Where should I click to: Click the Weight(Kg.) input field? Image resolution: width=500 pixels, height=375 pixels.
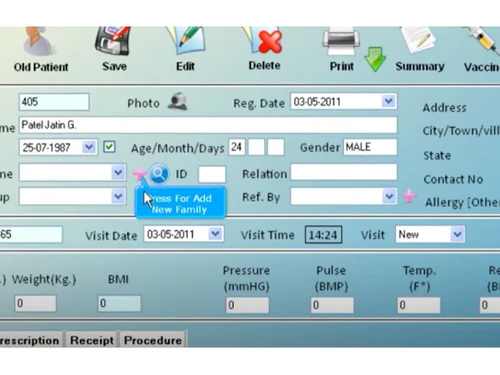(35, 303)
